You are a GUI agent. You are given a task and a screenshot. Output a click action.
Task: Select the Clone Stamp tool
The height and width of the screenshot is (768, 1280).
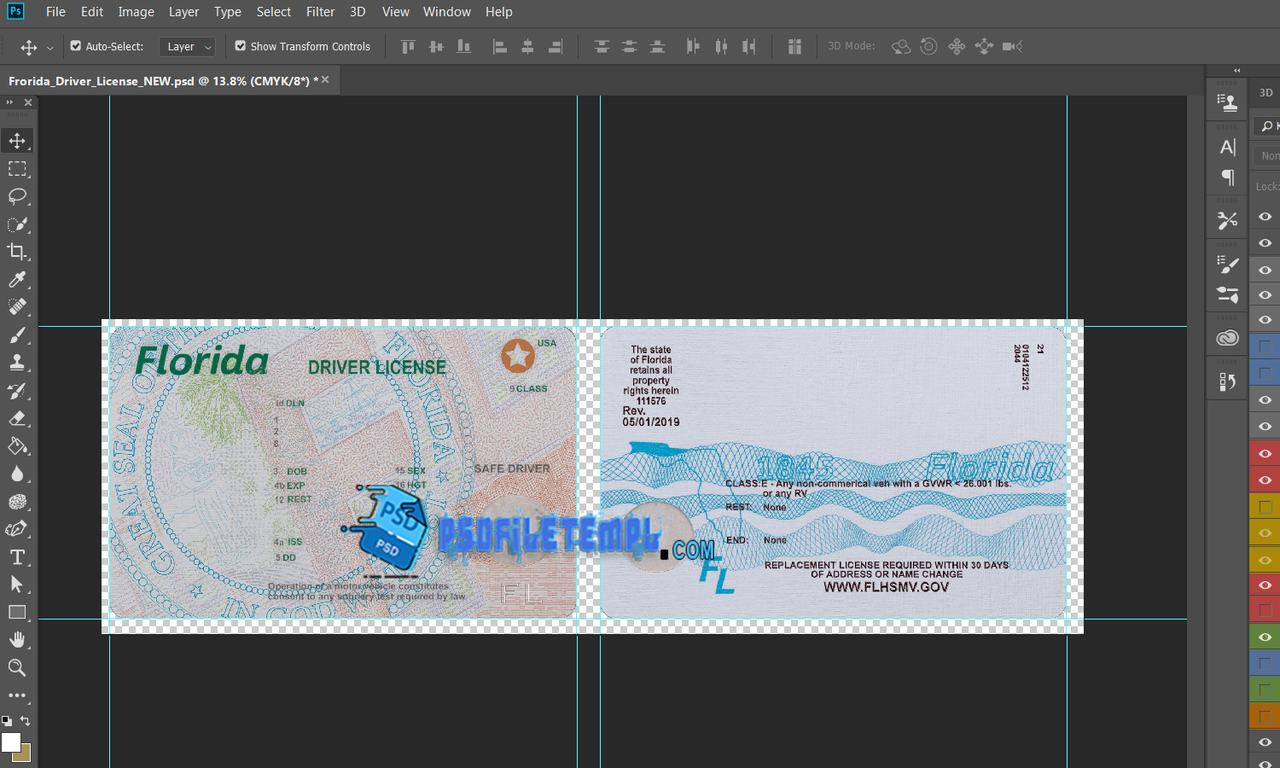click(18, 363)
